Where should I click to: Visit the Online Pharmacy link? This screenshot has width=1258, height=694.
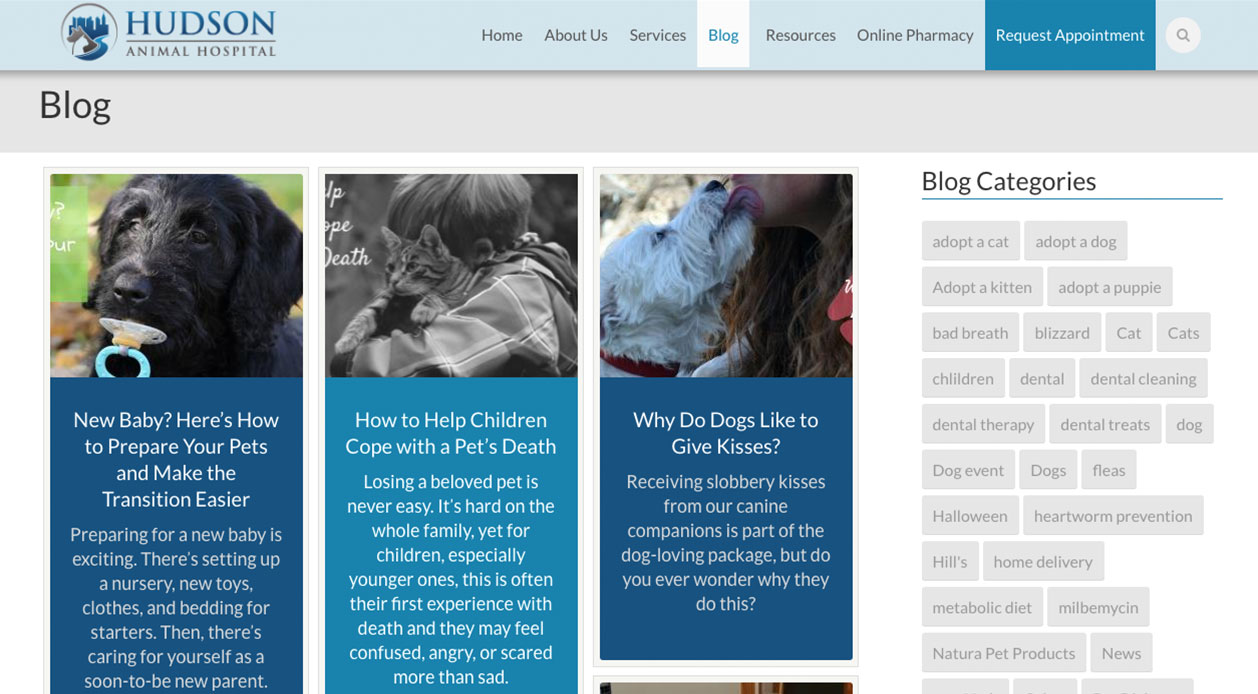915,35
